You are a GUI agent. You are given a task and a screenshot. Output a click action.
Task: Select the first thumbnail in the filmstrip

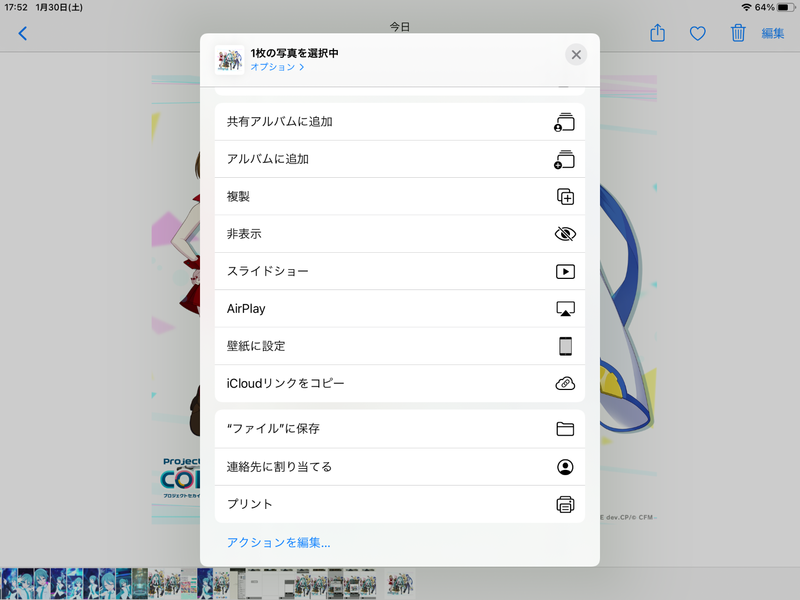(x=8, y=584)
